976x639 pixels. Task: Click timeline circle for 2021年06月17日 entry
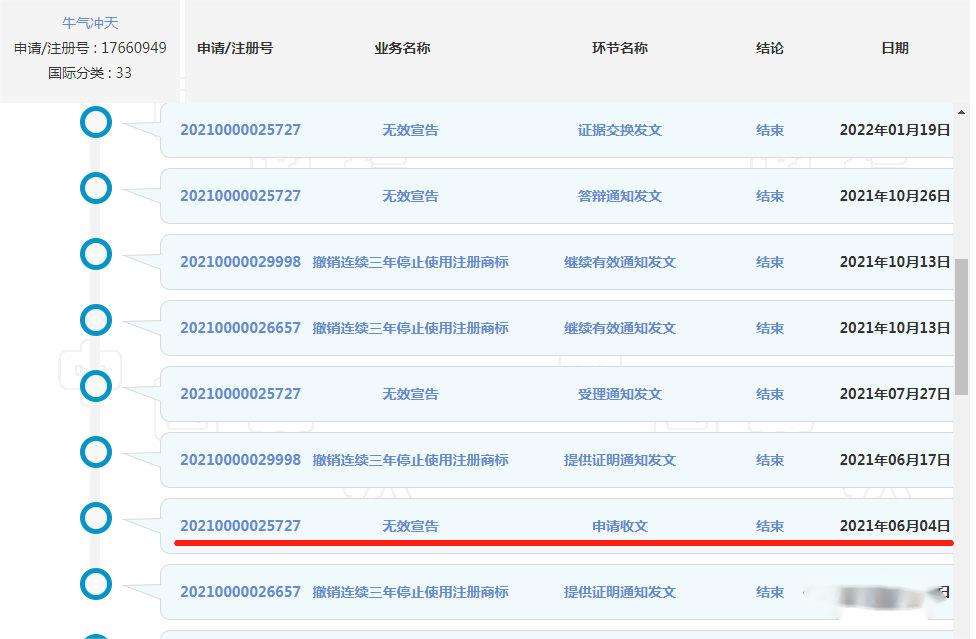[96, 452]
